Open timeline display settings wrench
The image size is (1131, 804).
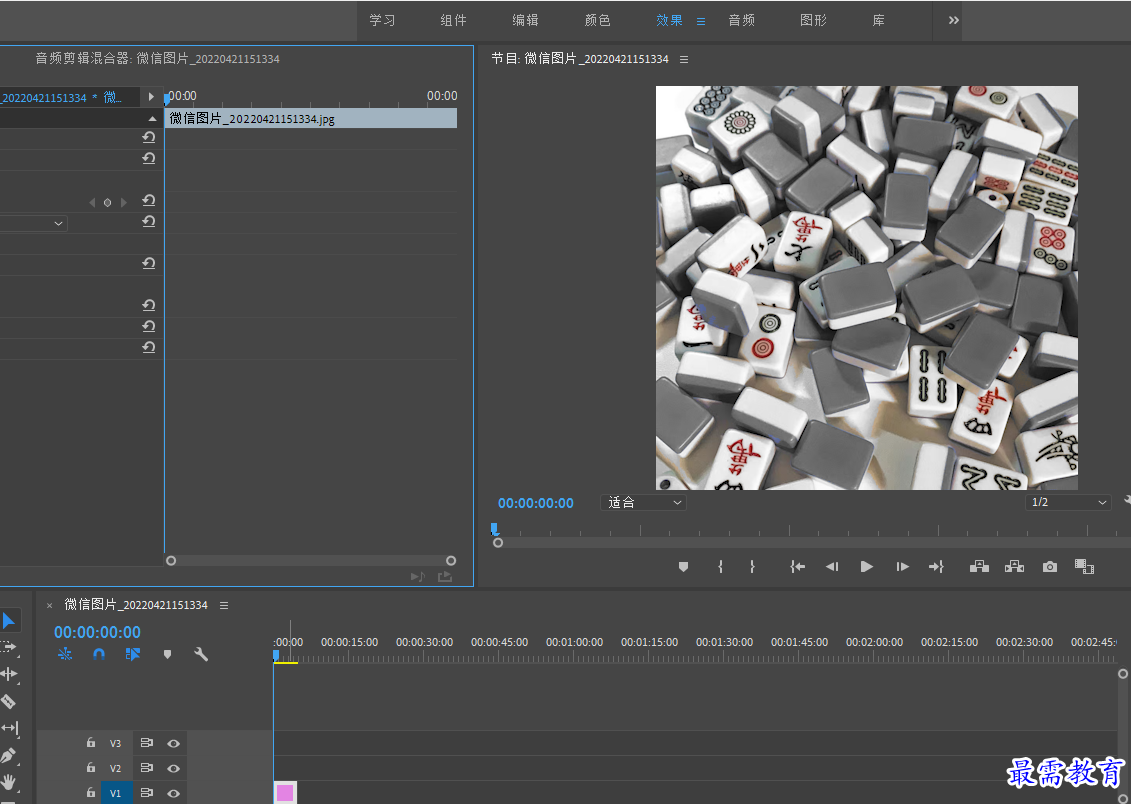click(x=201, y=654)
